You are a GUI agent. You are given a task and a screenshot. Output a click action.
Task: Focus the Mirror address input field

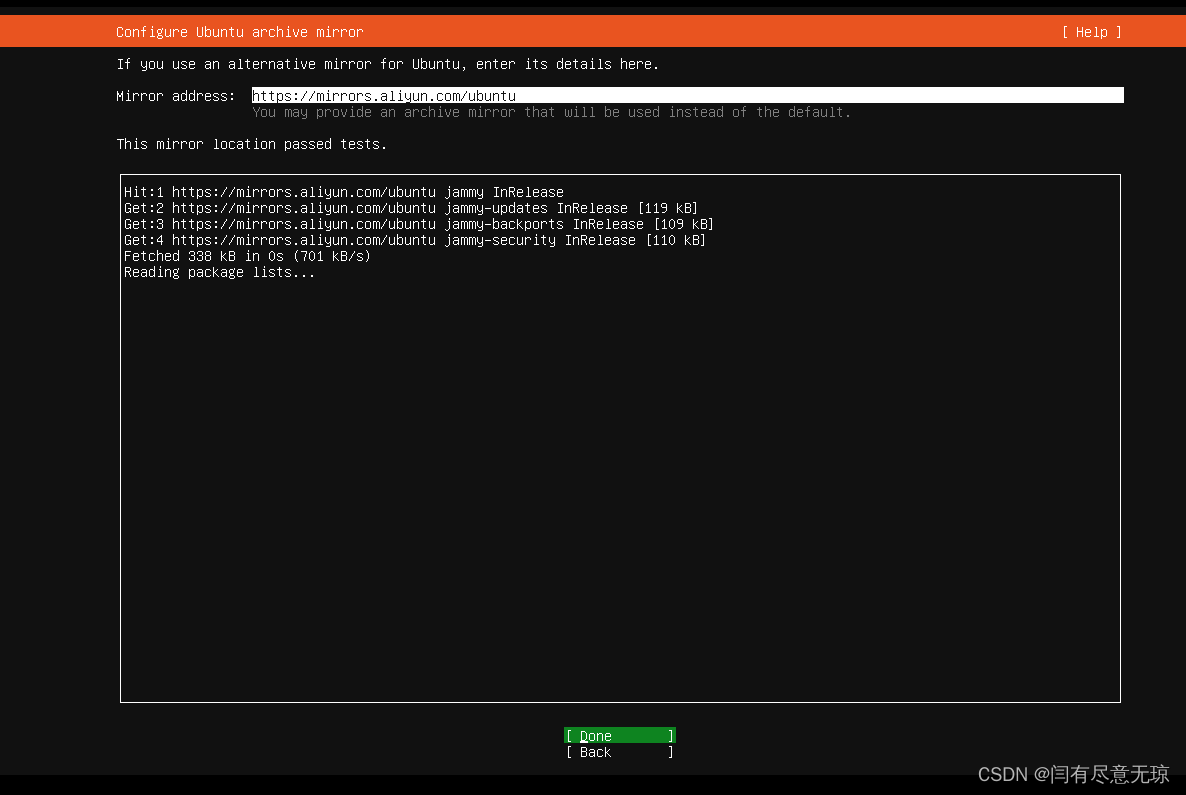coord(688,95)
